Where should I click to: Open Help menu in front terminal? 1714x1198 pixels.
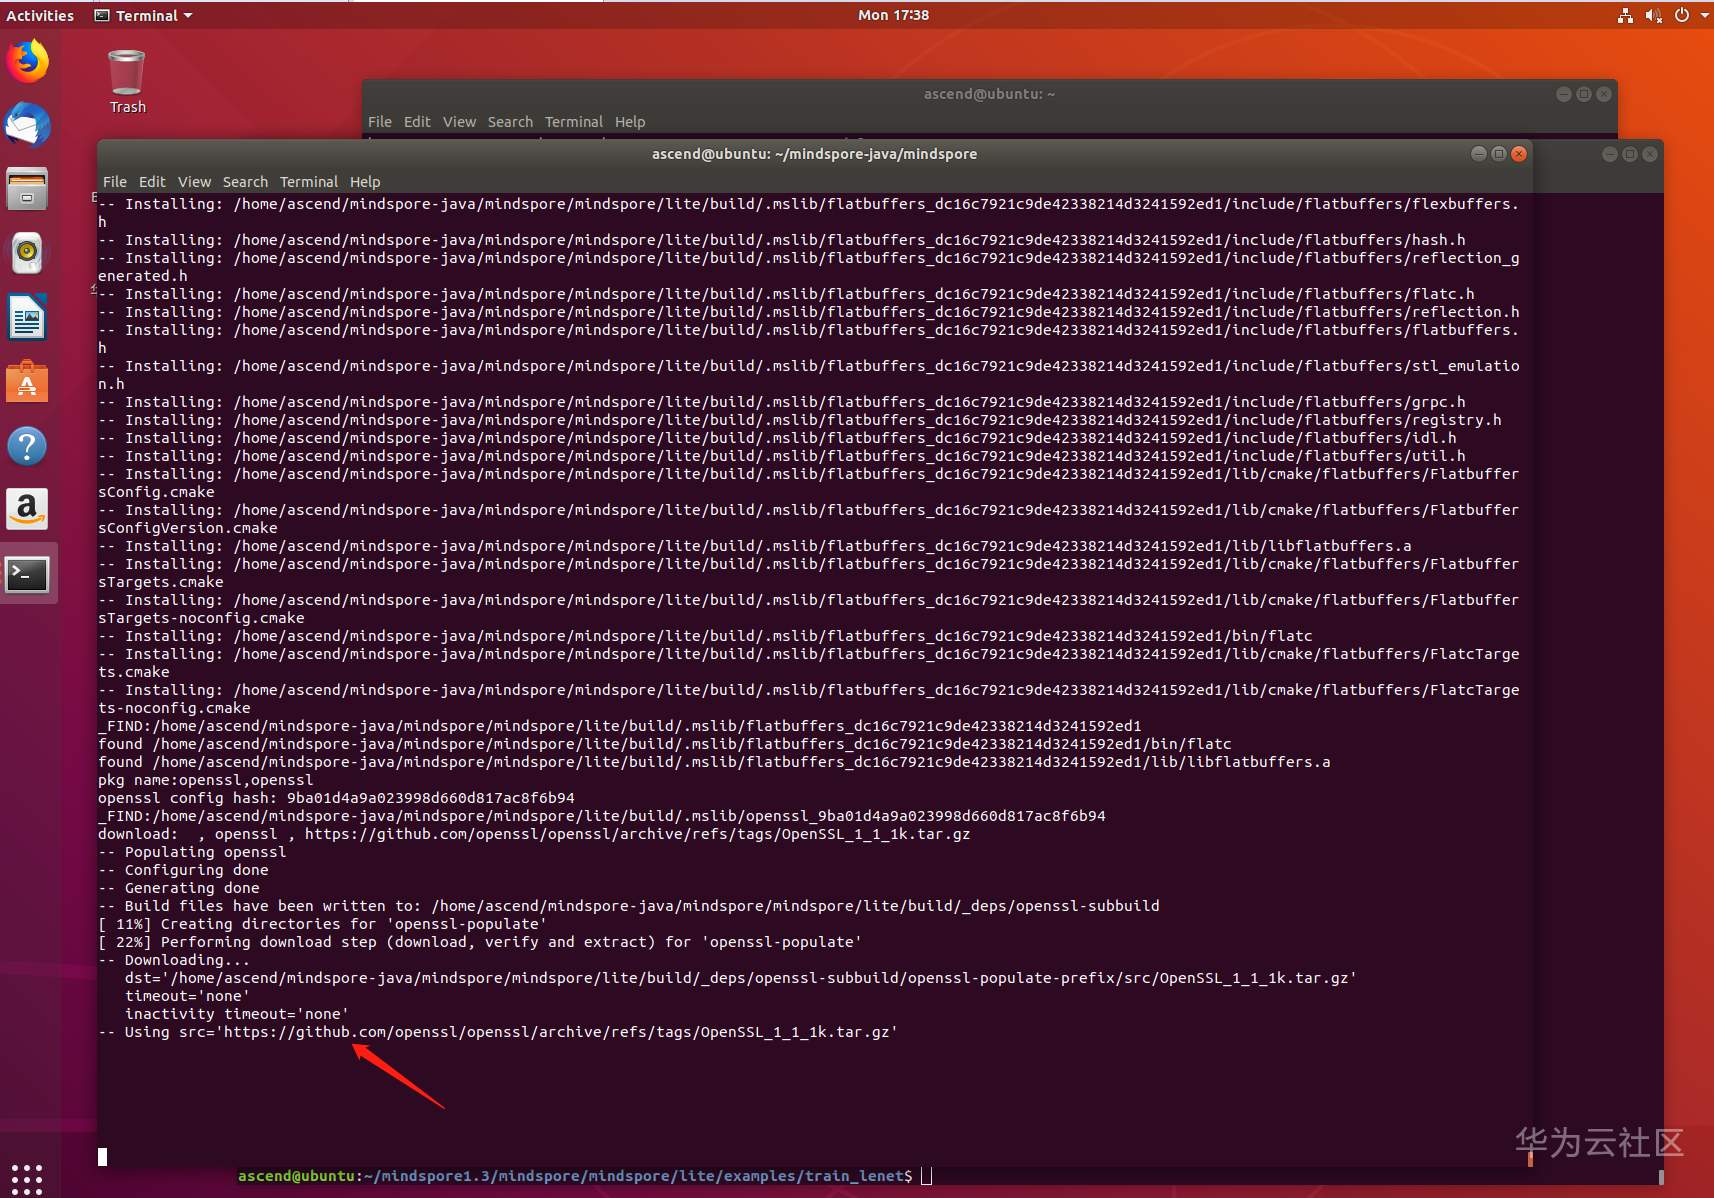[365, 182]
